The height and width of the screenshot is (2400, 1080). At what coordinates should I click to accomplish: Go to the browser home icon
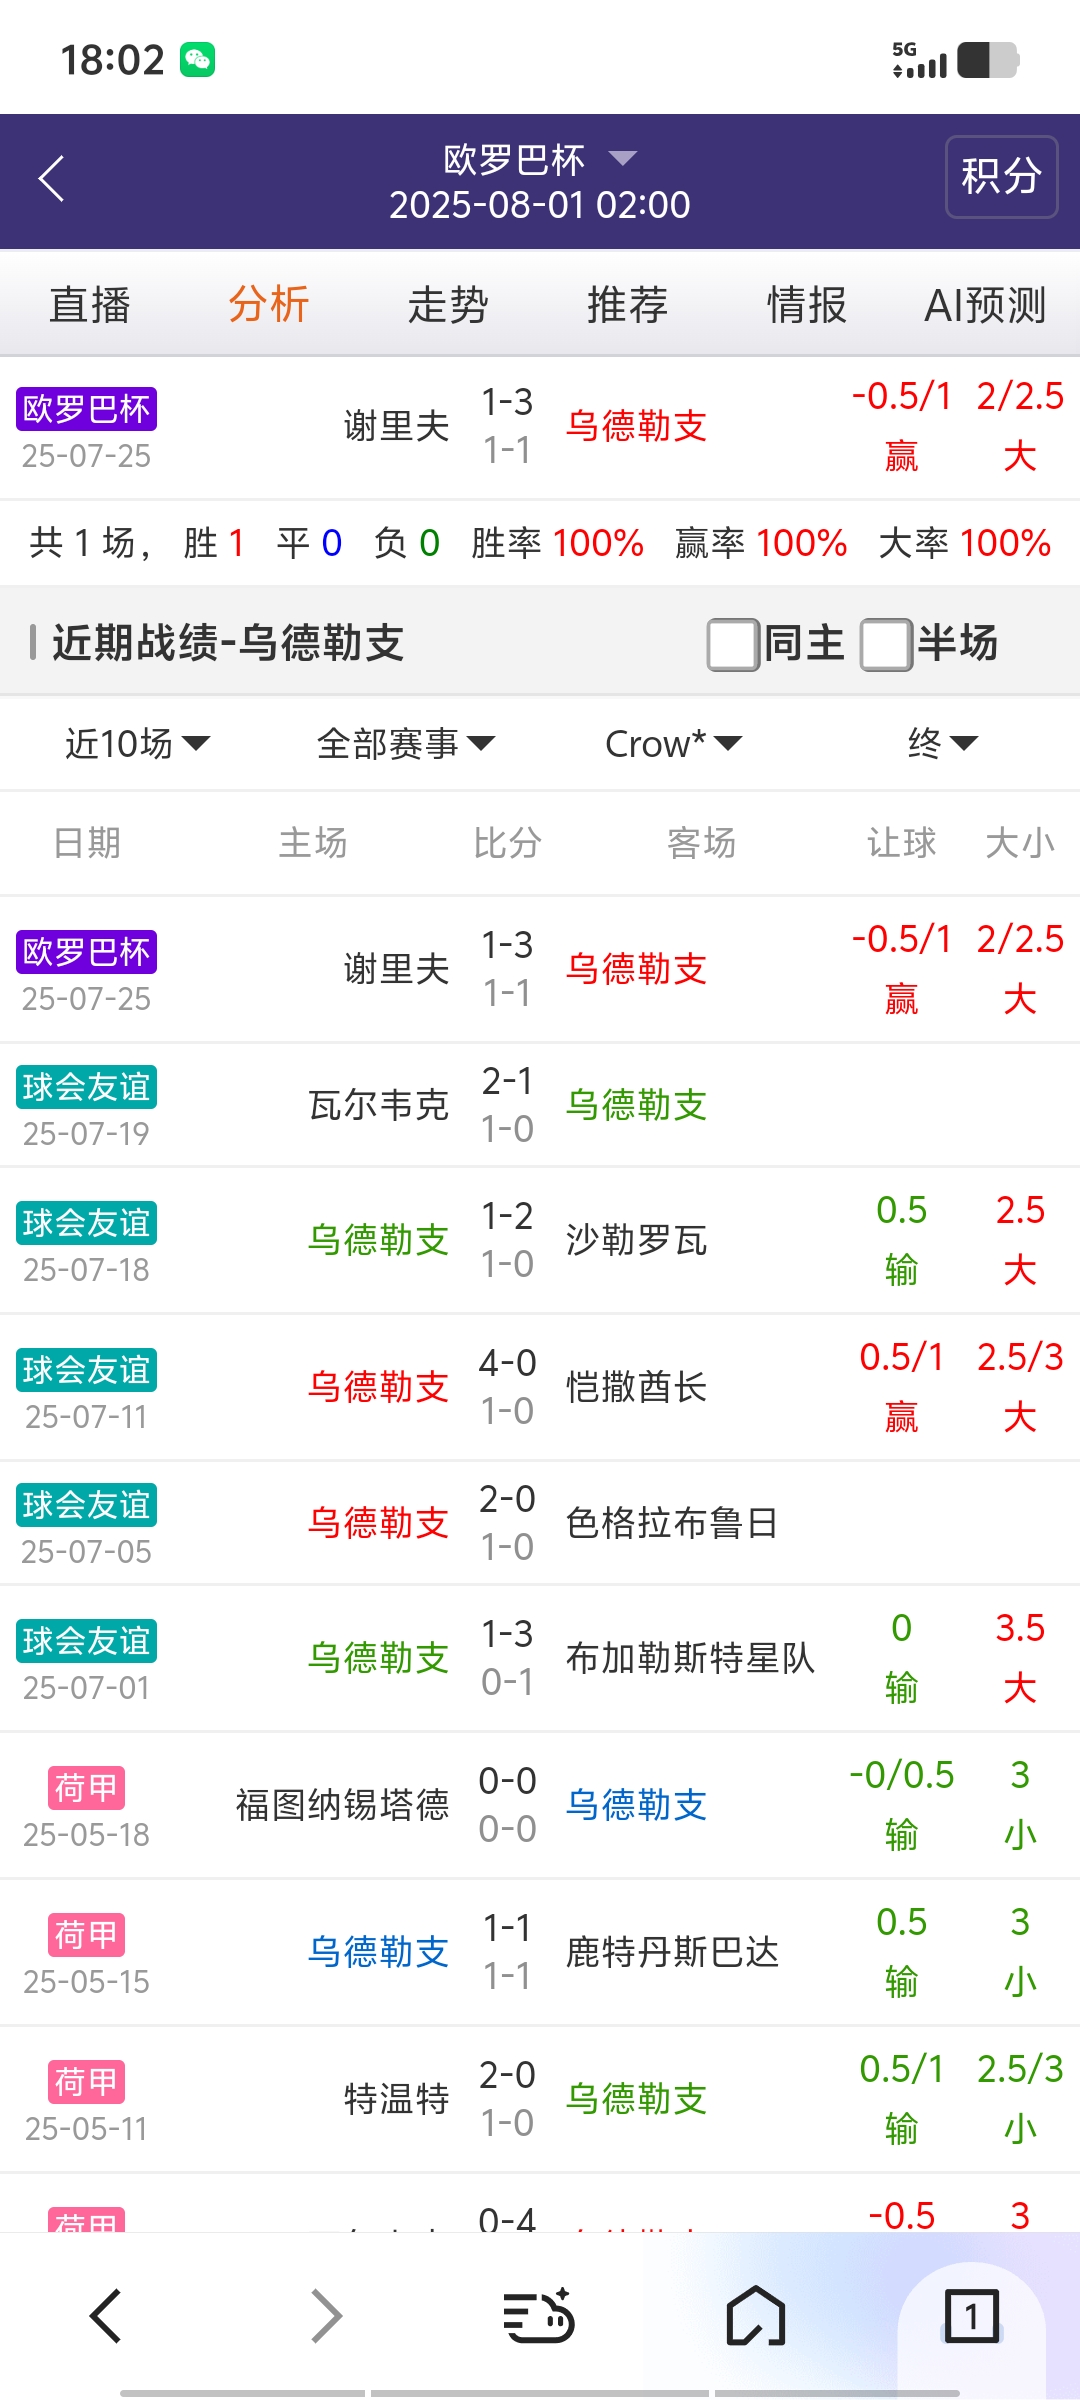(755, 2316)
